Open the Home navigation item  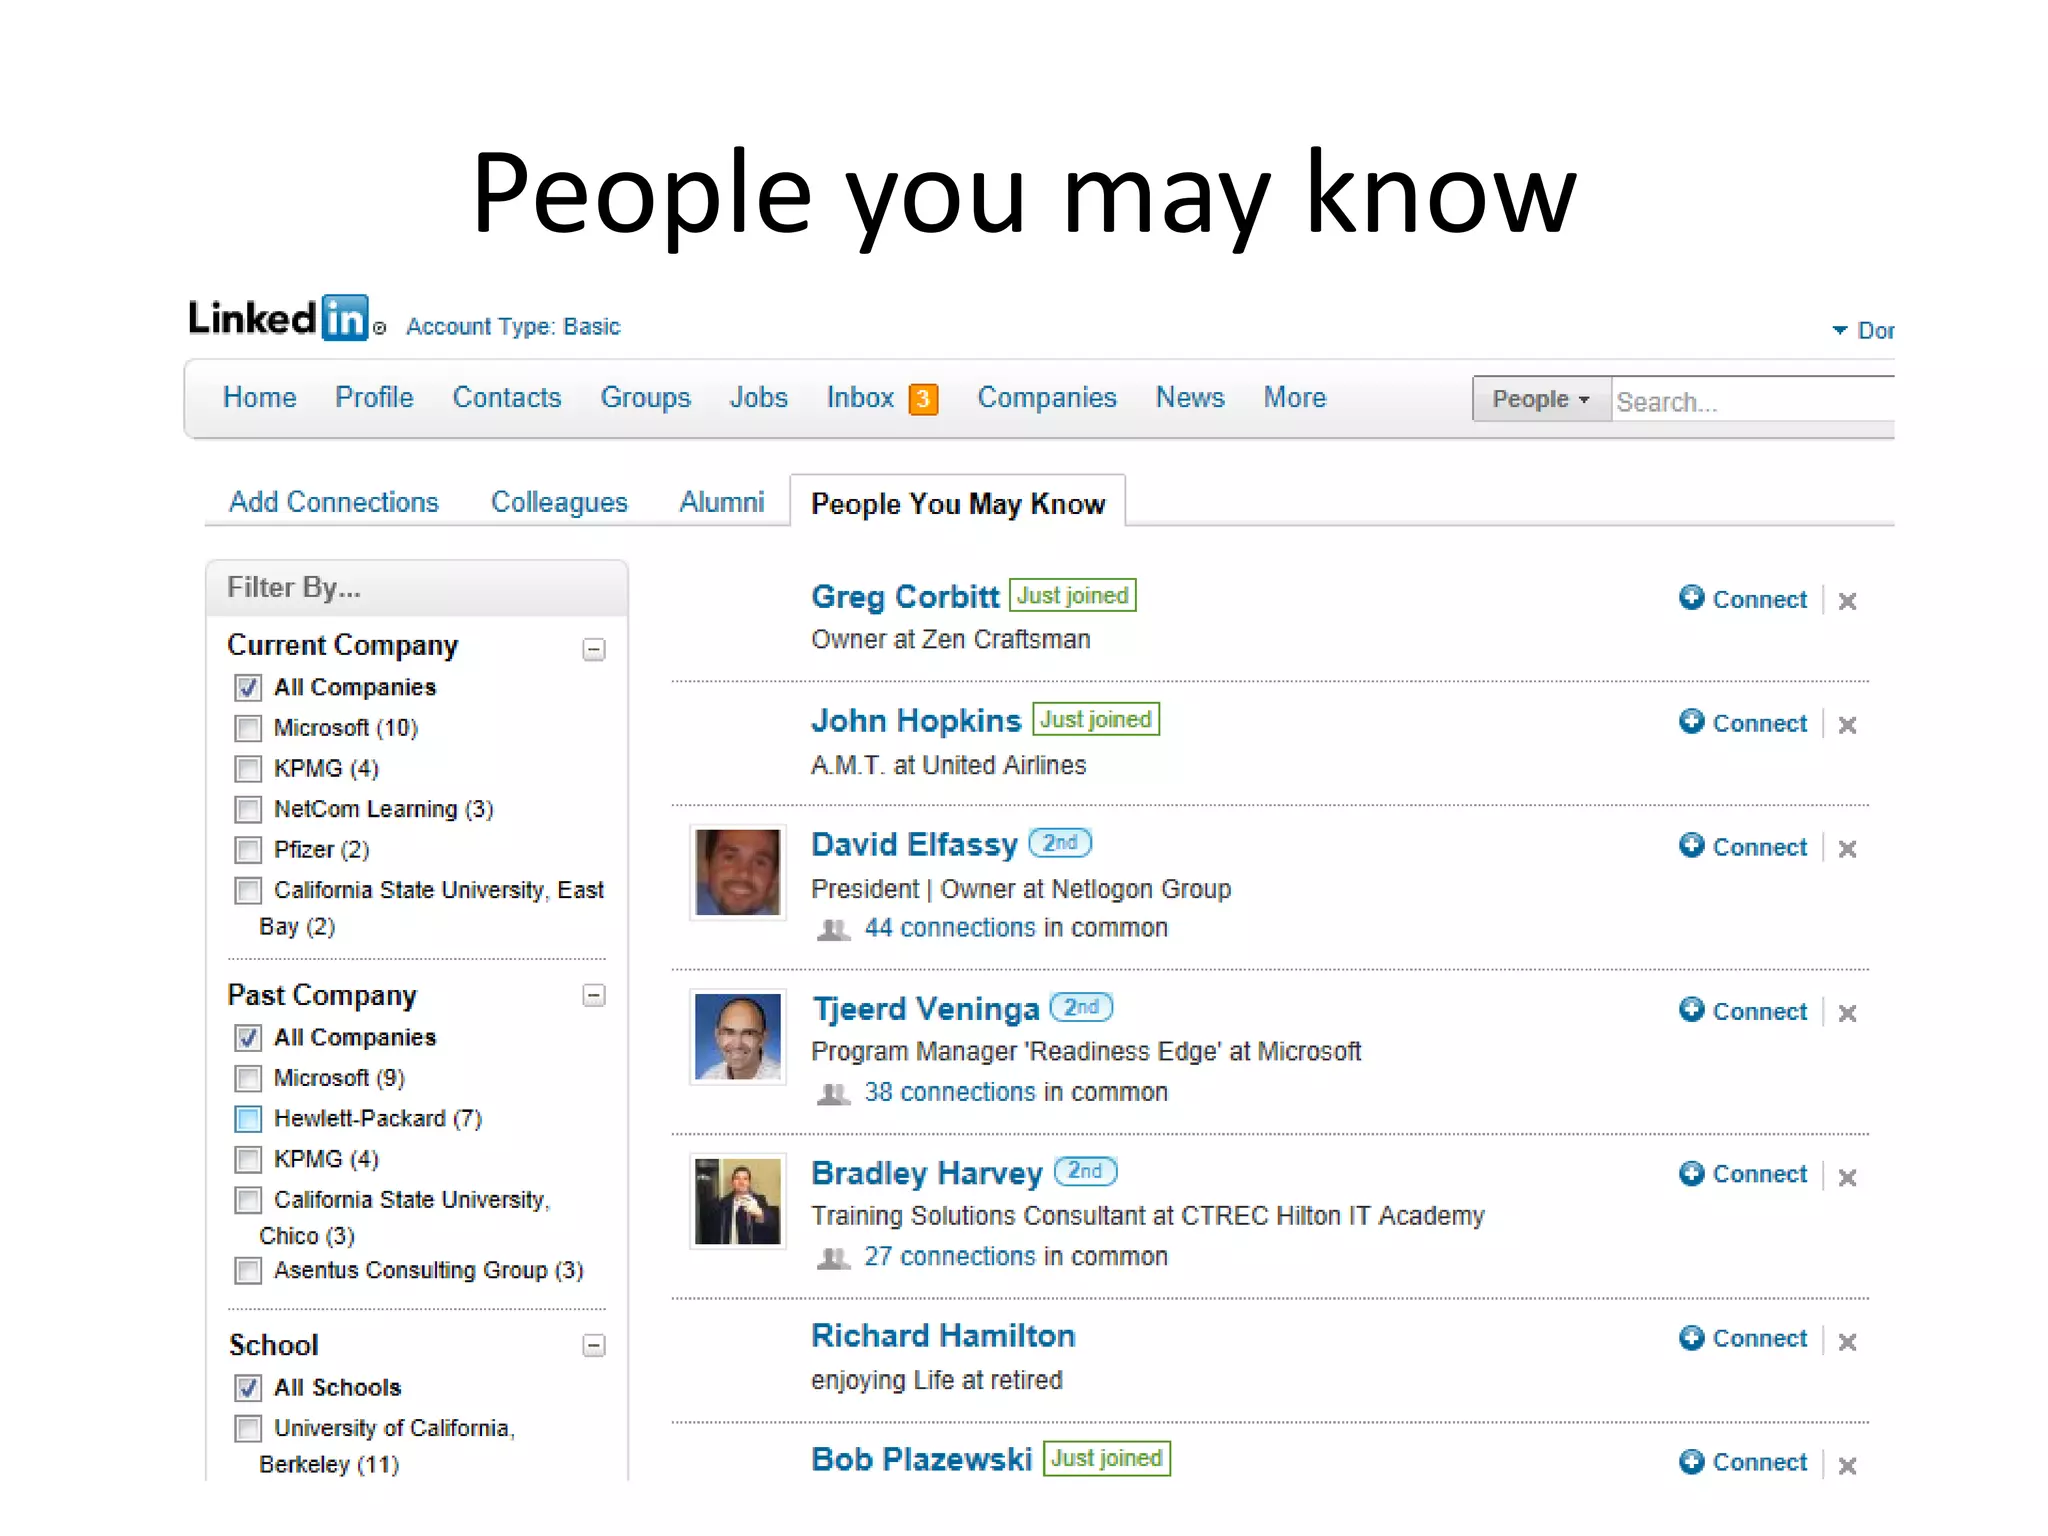click(x=260, y=398)
